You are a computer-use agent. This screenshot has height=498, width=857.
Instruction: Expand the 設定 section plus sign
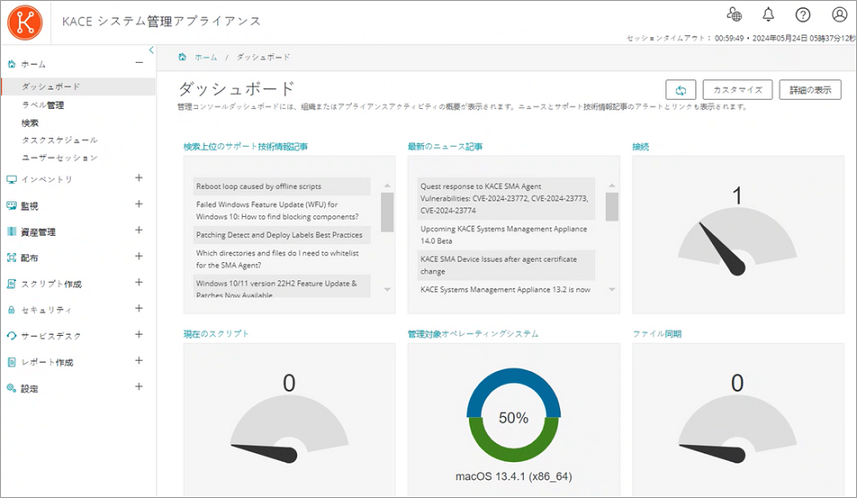(139, 386)
